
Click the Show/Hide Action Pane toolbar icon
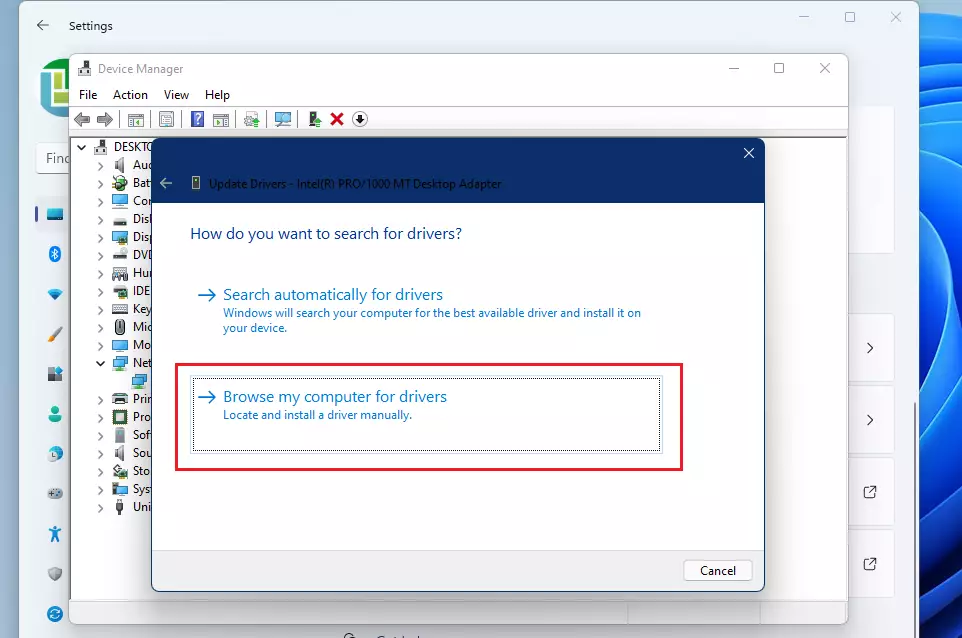pyautogui.click(x=221, y=119)
